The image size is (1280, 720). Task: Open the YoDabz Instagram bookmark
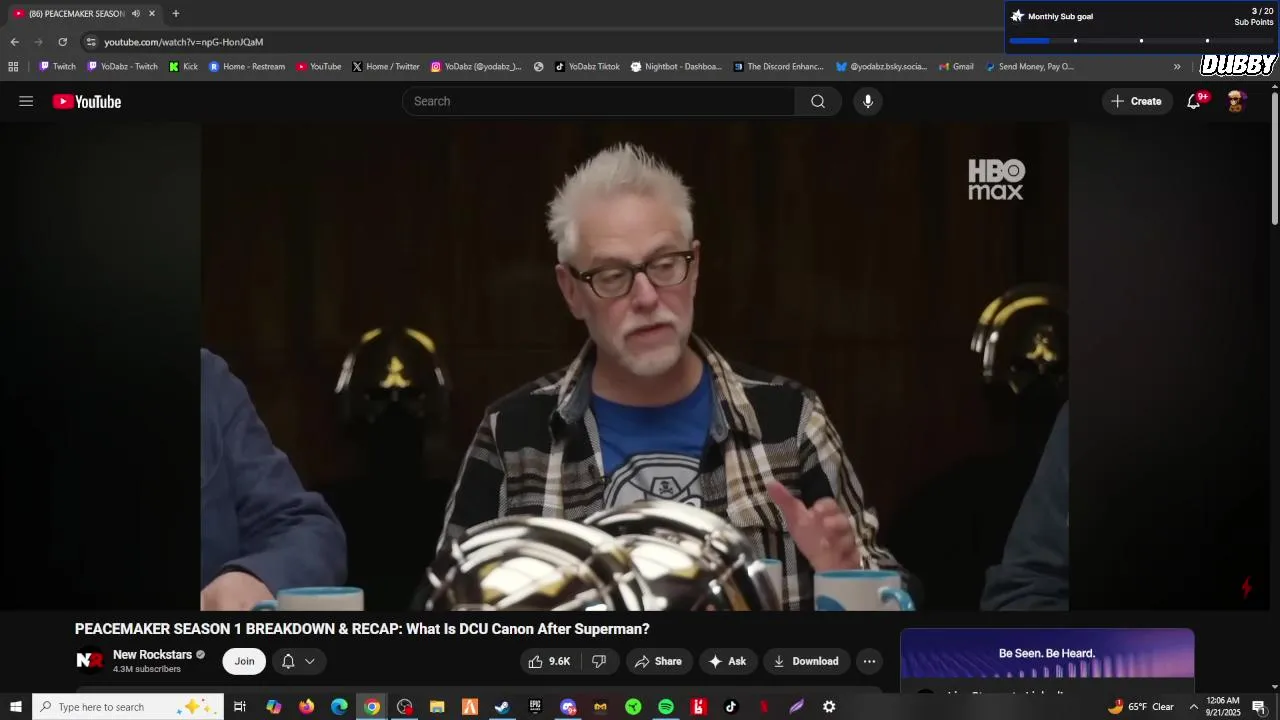(476, 67)
